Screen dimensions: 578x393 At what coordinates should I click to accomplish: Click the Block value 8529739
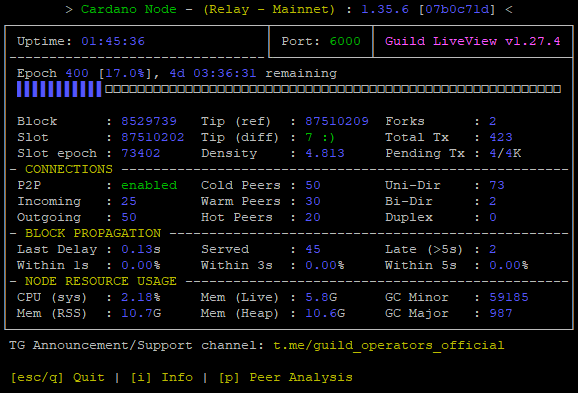click(149, 121)
